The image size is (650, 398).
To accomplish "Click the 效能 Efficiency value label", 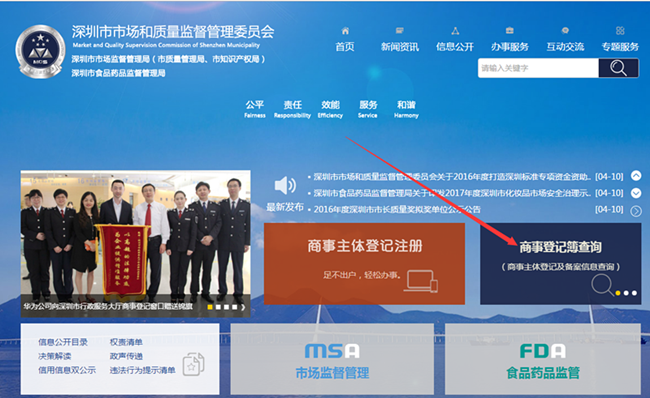I will [330, 109].
